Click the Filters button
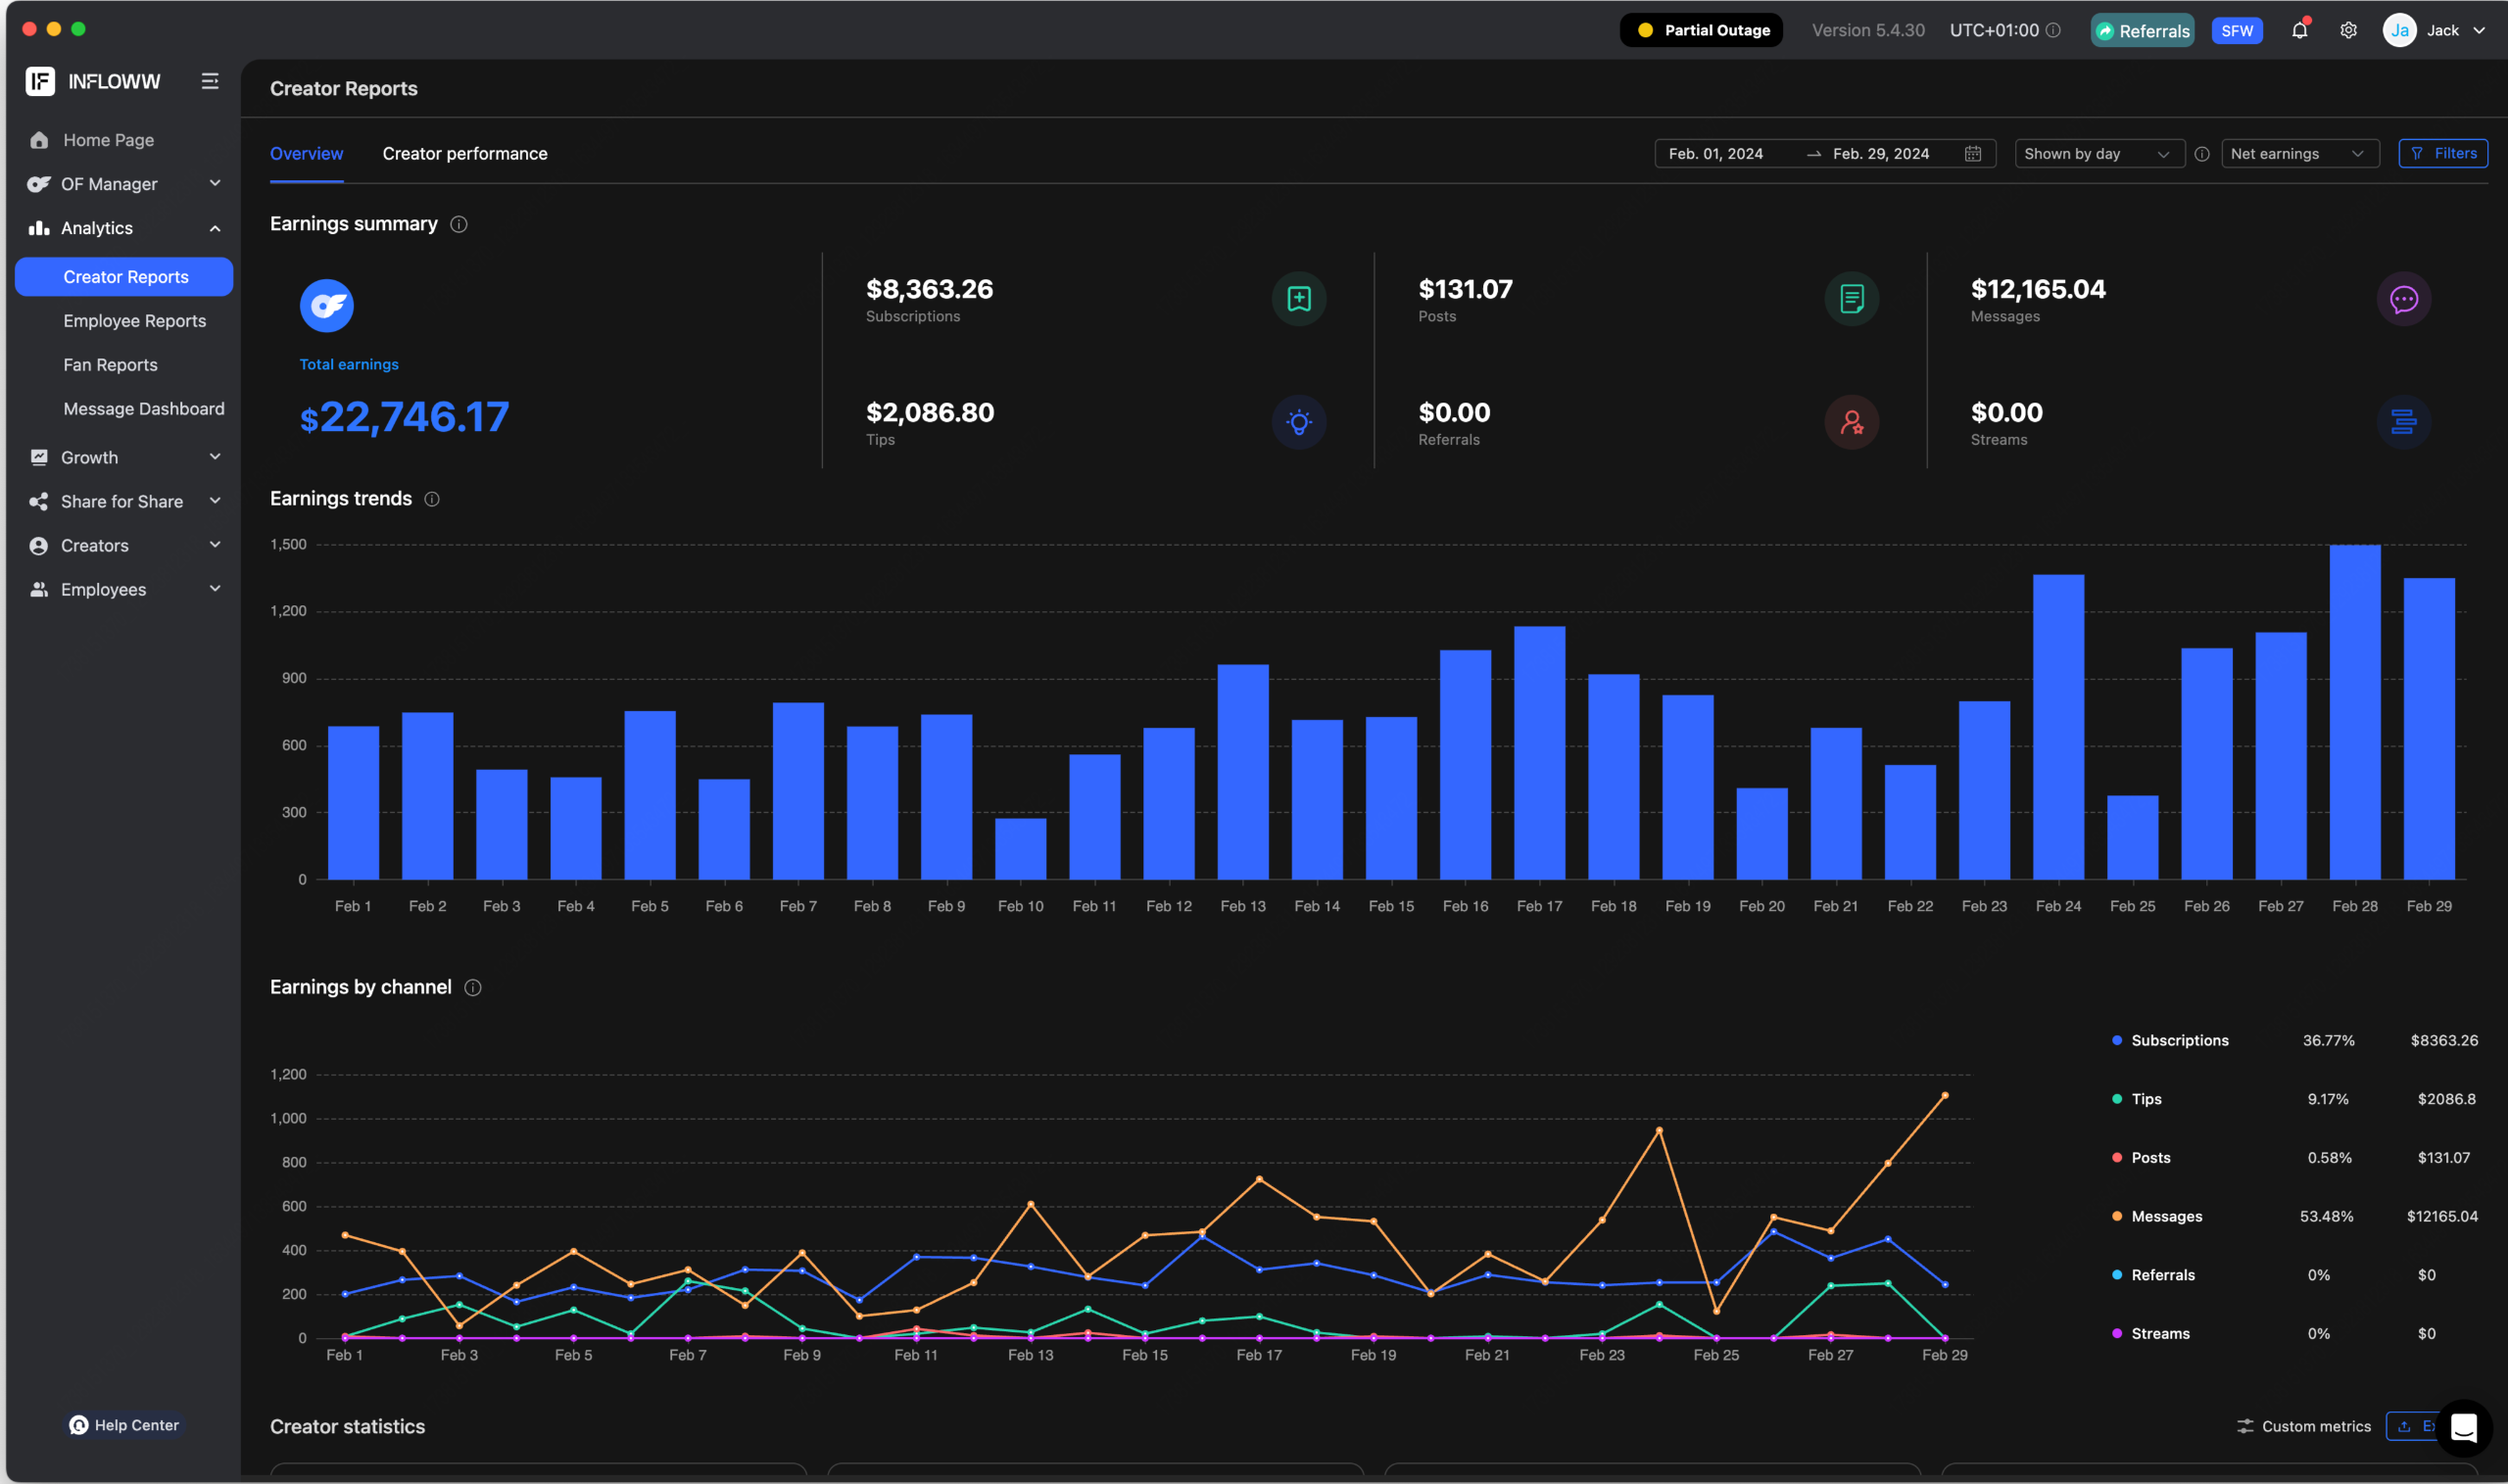This screenshot has height=1484, width=2508. tap(2442, 154)
